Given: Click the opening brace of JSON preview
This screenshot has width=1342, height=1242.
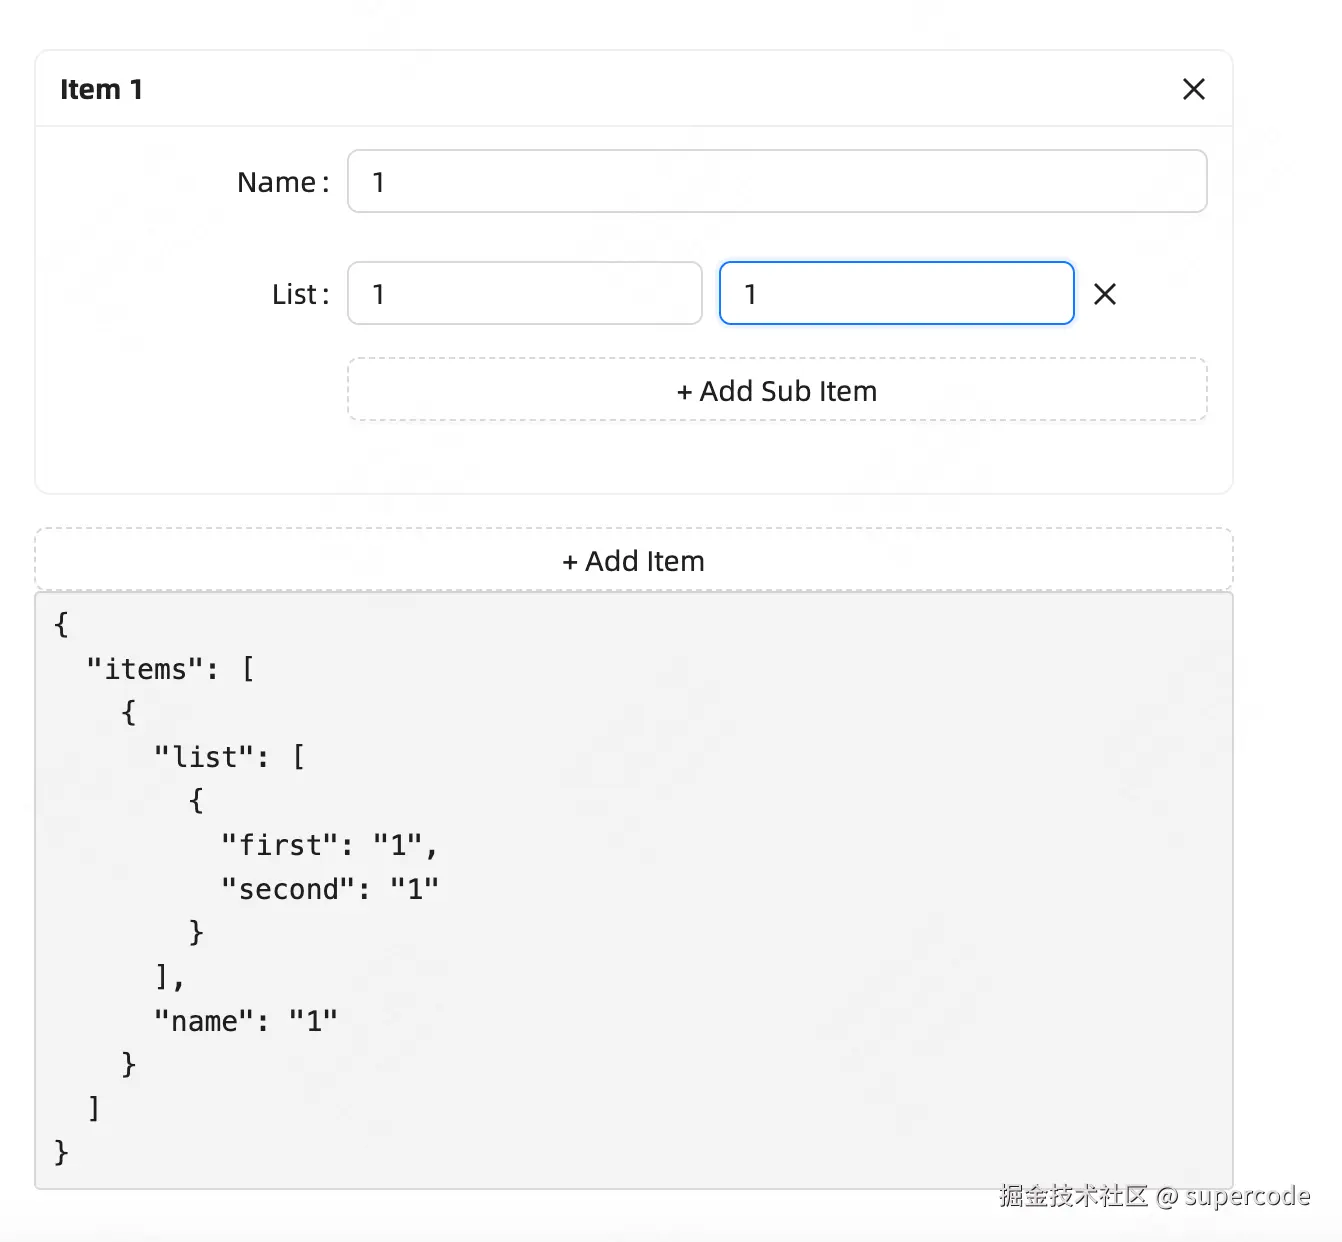Looking at the screenshot, I should [61, 625].
